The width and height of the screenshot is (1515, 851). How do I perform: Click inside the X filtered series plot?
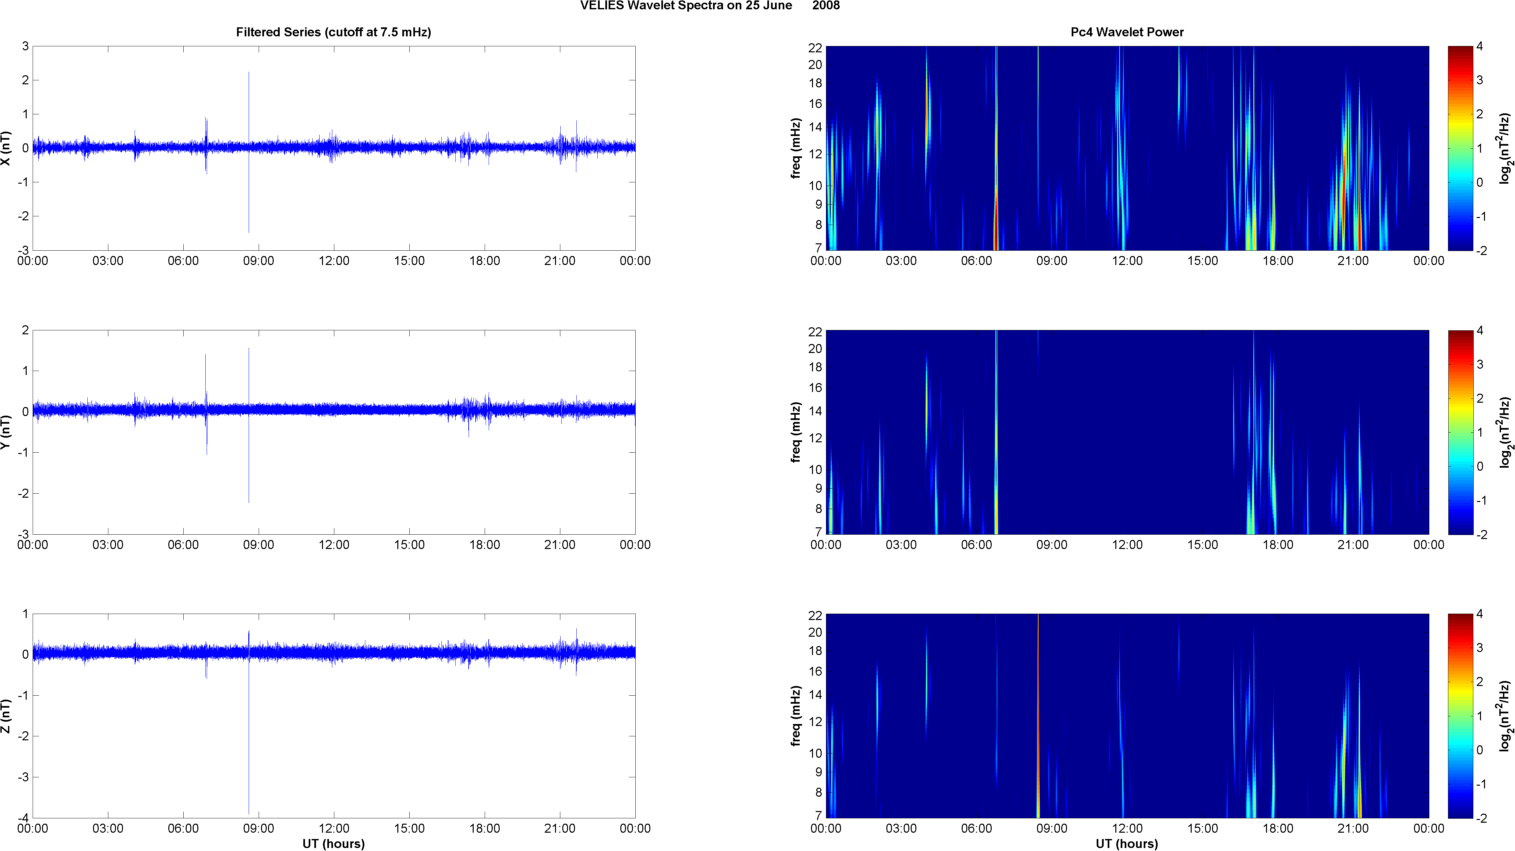334,148
